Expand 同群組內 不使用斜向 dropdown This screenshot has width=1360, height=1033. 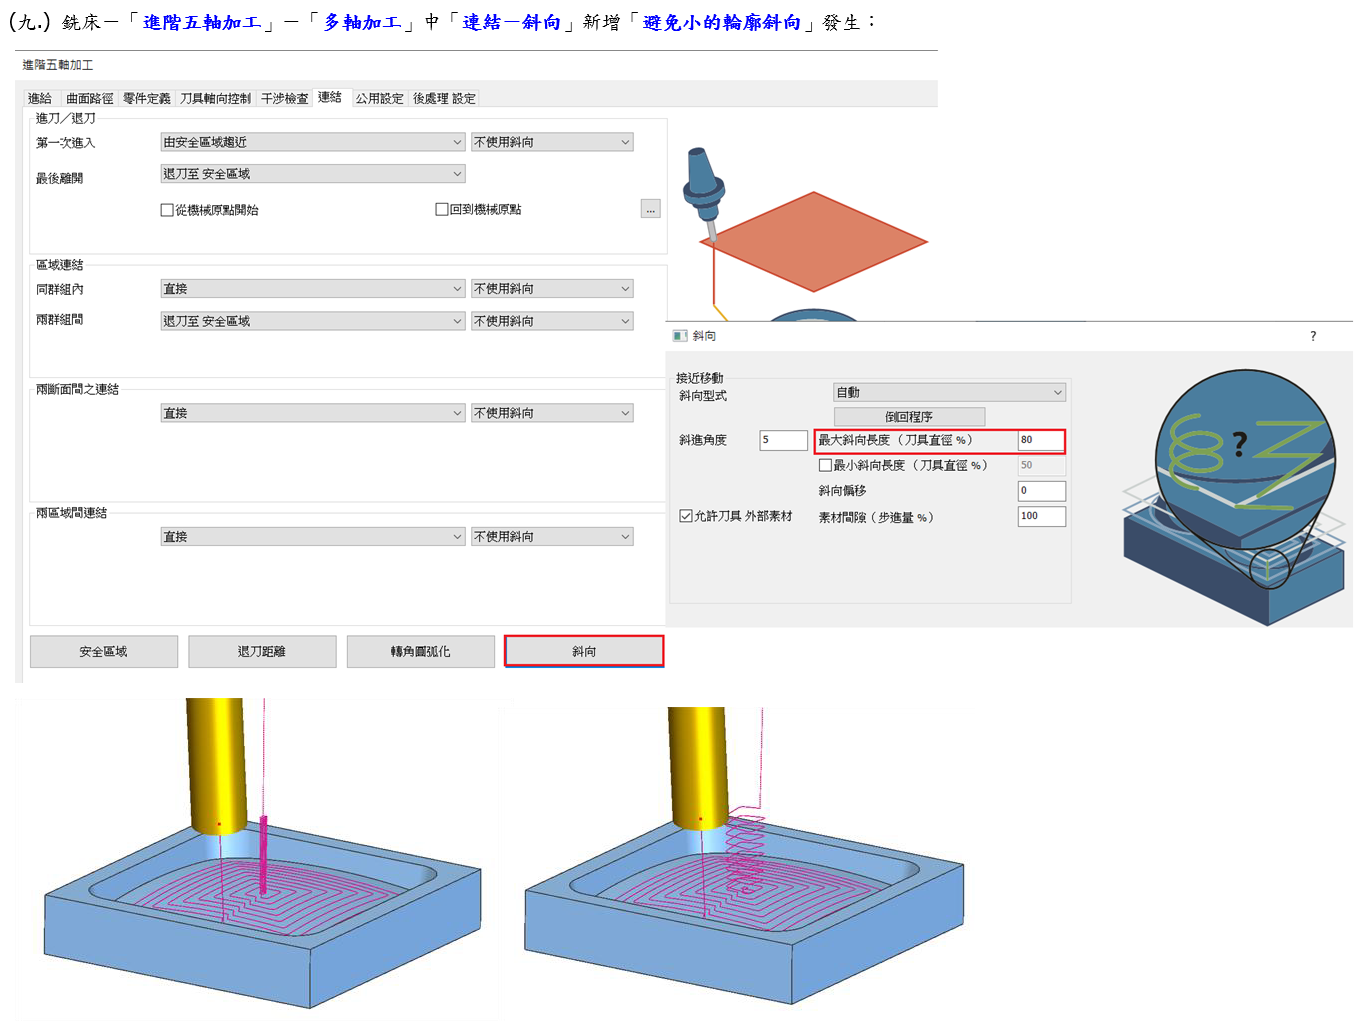tap(552, 289)
